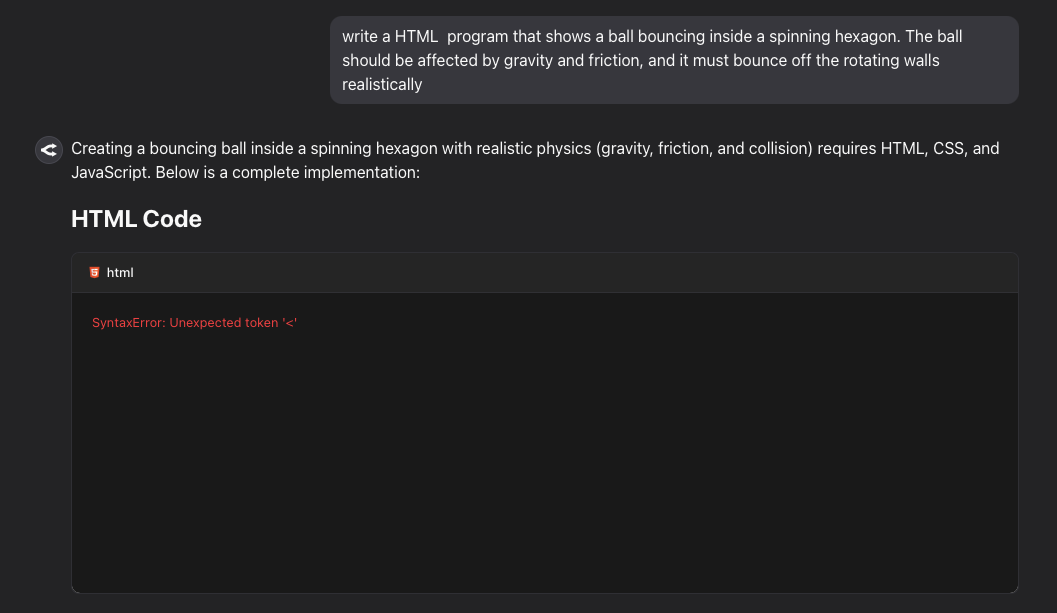Click the user's prompt message bubble

[x=674, y=60]
